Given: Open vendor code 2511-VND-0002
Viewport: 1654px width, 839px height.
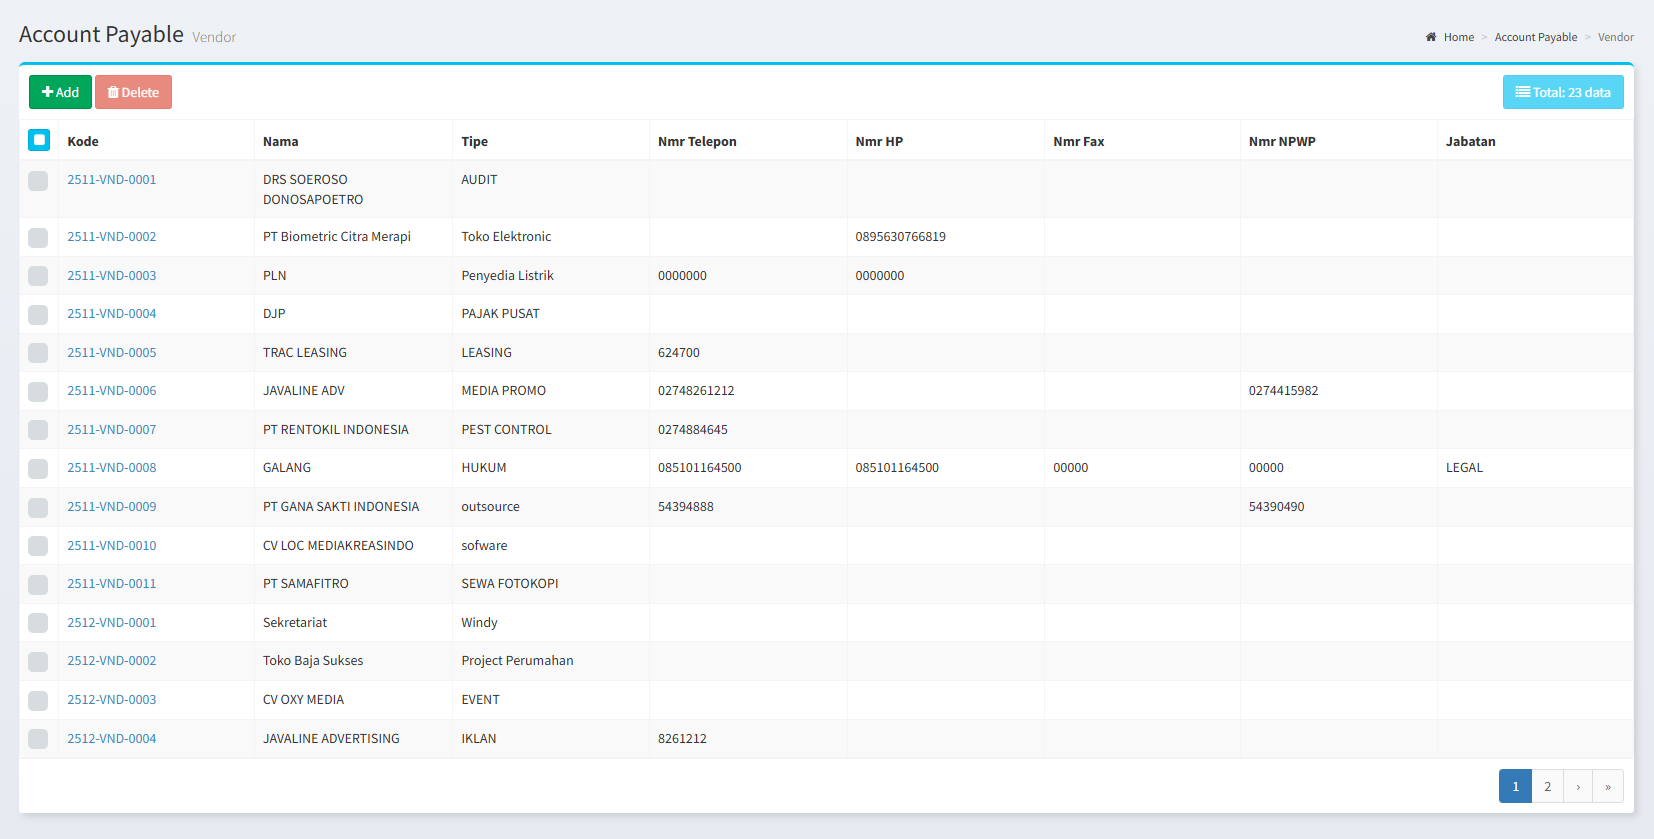Looking at the screenshot, I should click(112, 237).
